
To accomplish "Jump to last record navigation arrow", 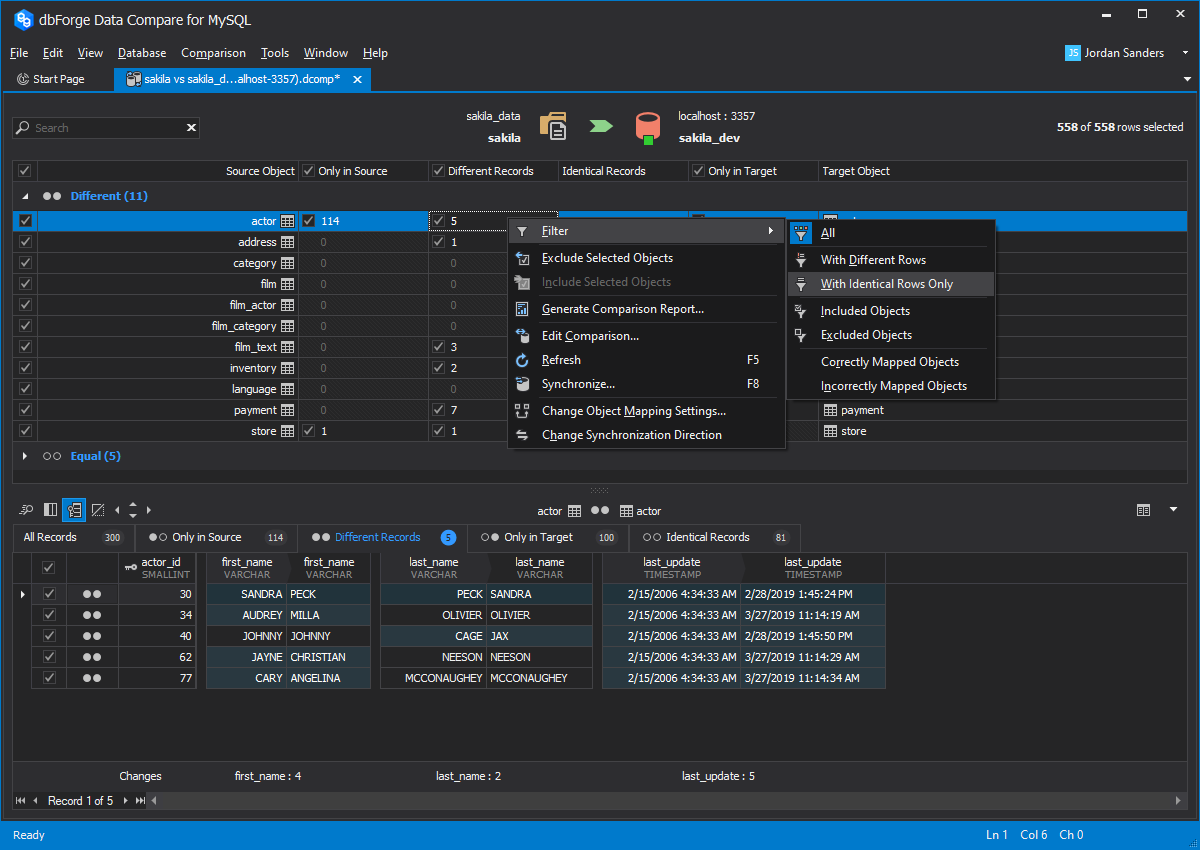I will (x=140, y=800).
